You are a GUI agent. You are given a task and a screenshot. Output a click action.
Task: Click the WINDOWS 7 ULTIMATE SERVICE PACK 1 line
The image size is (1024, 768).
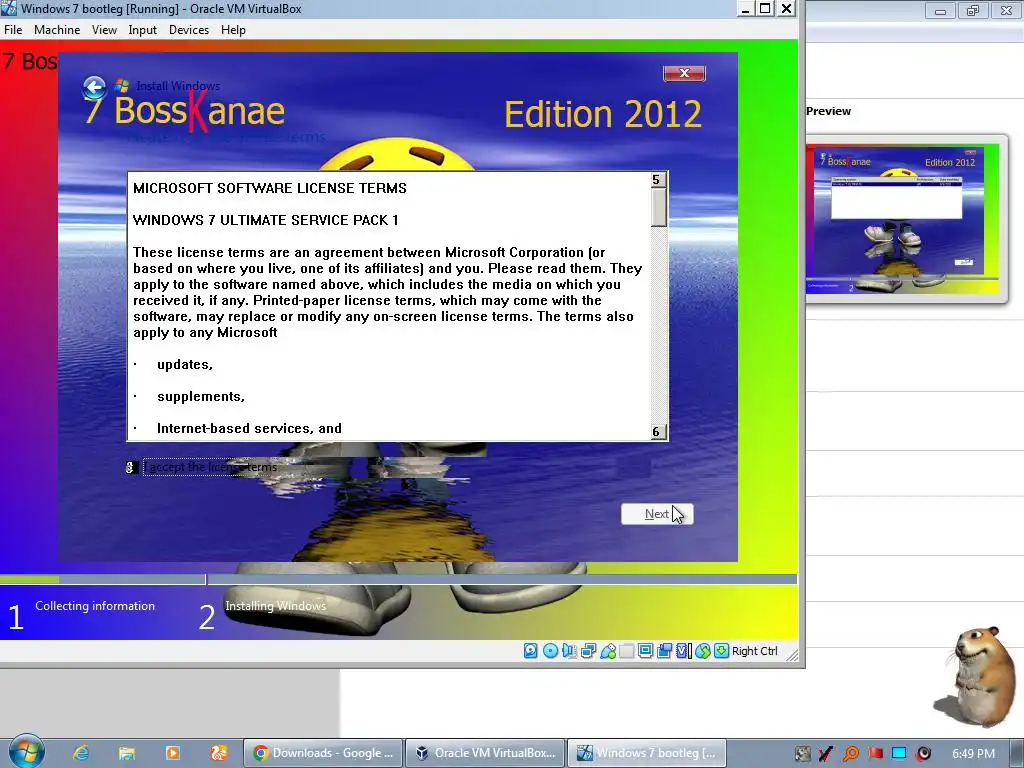(266, 220)
